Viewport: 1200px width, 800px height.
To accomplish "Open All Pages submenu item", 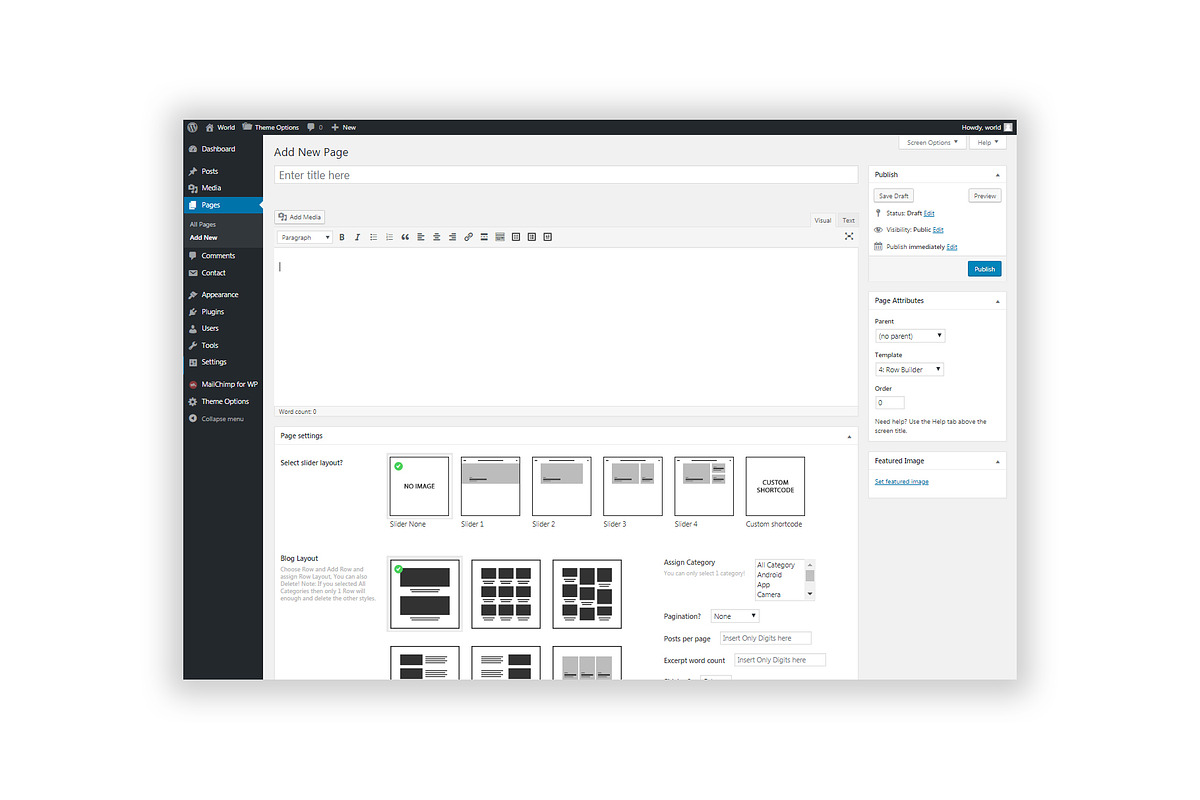I will point(203,225).
